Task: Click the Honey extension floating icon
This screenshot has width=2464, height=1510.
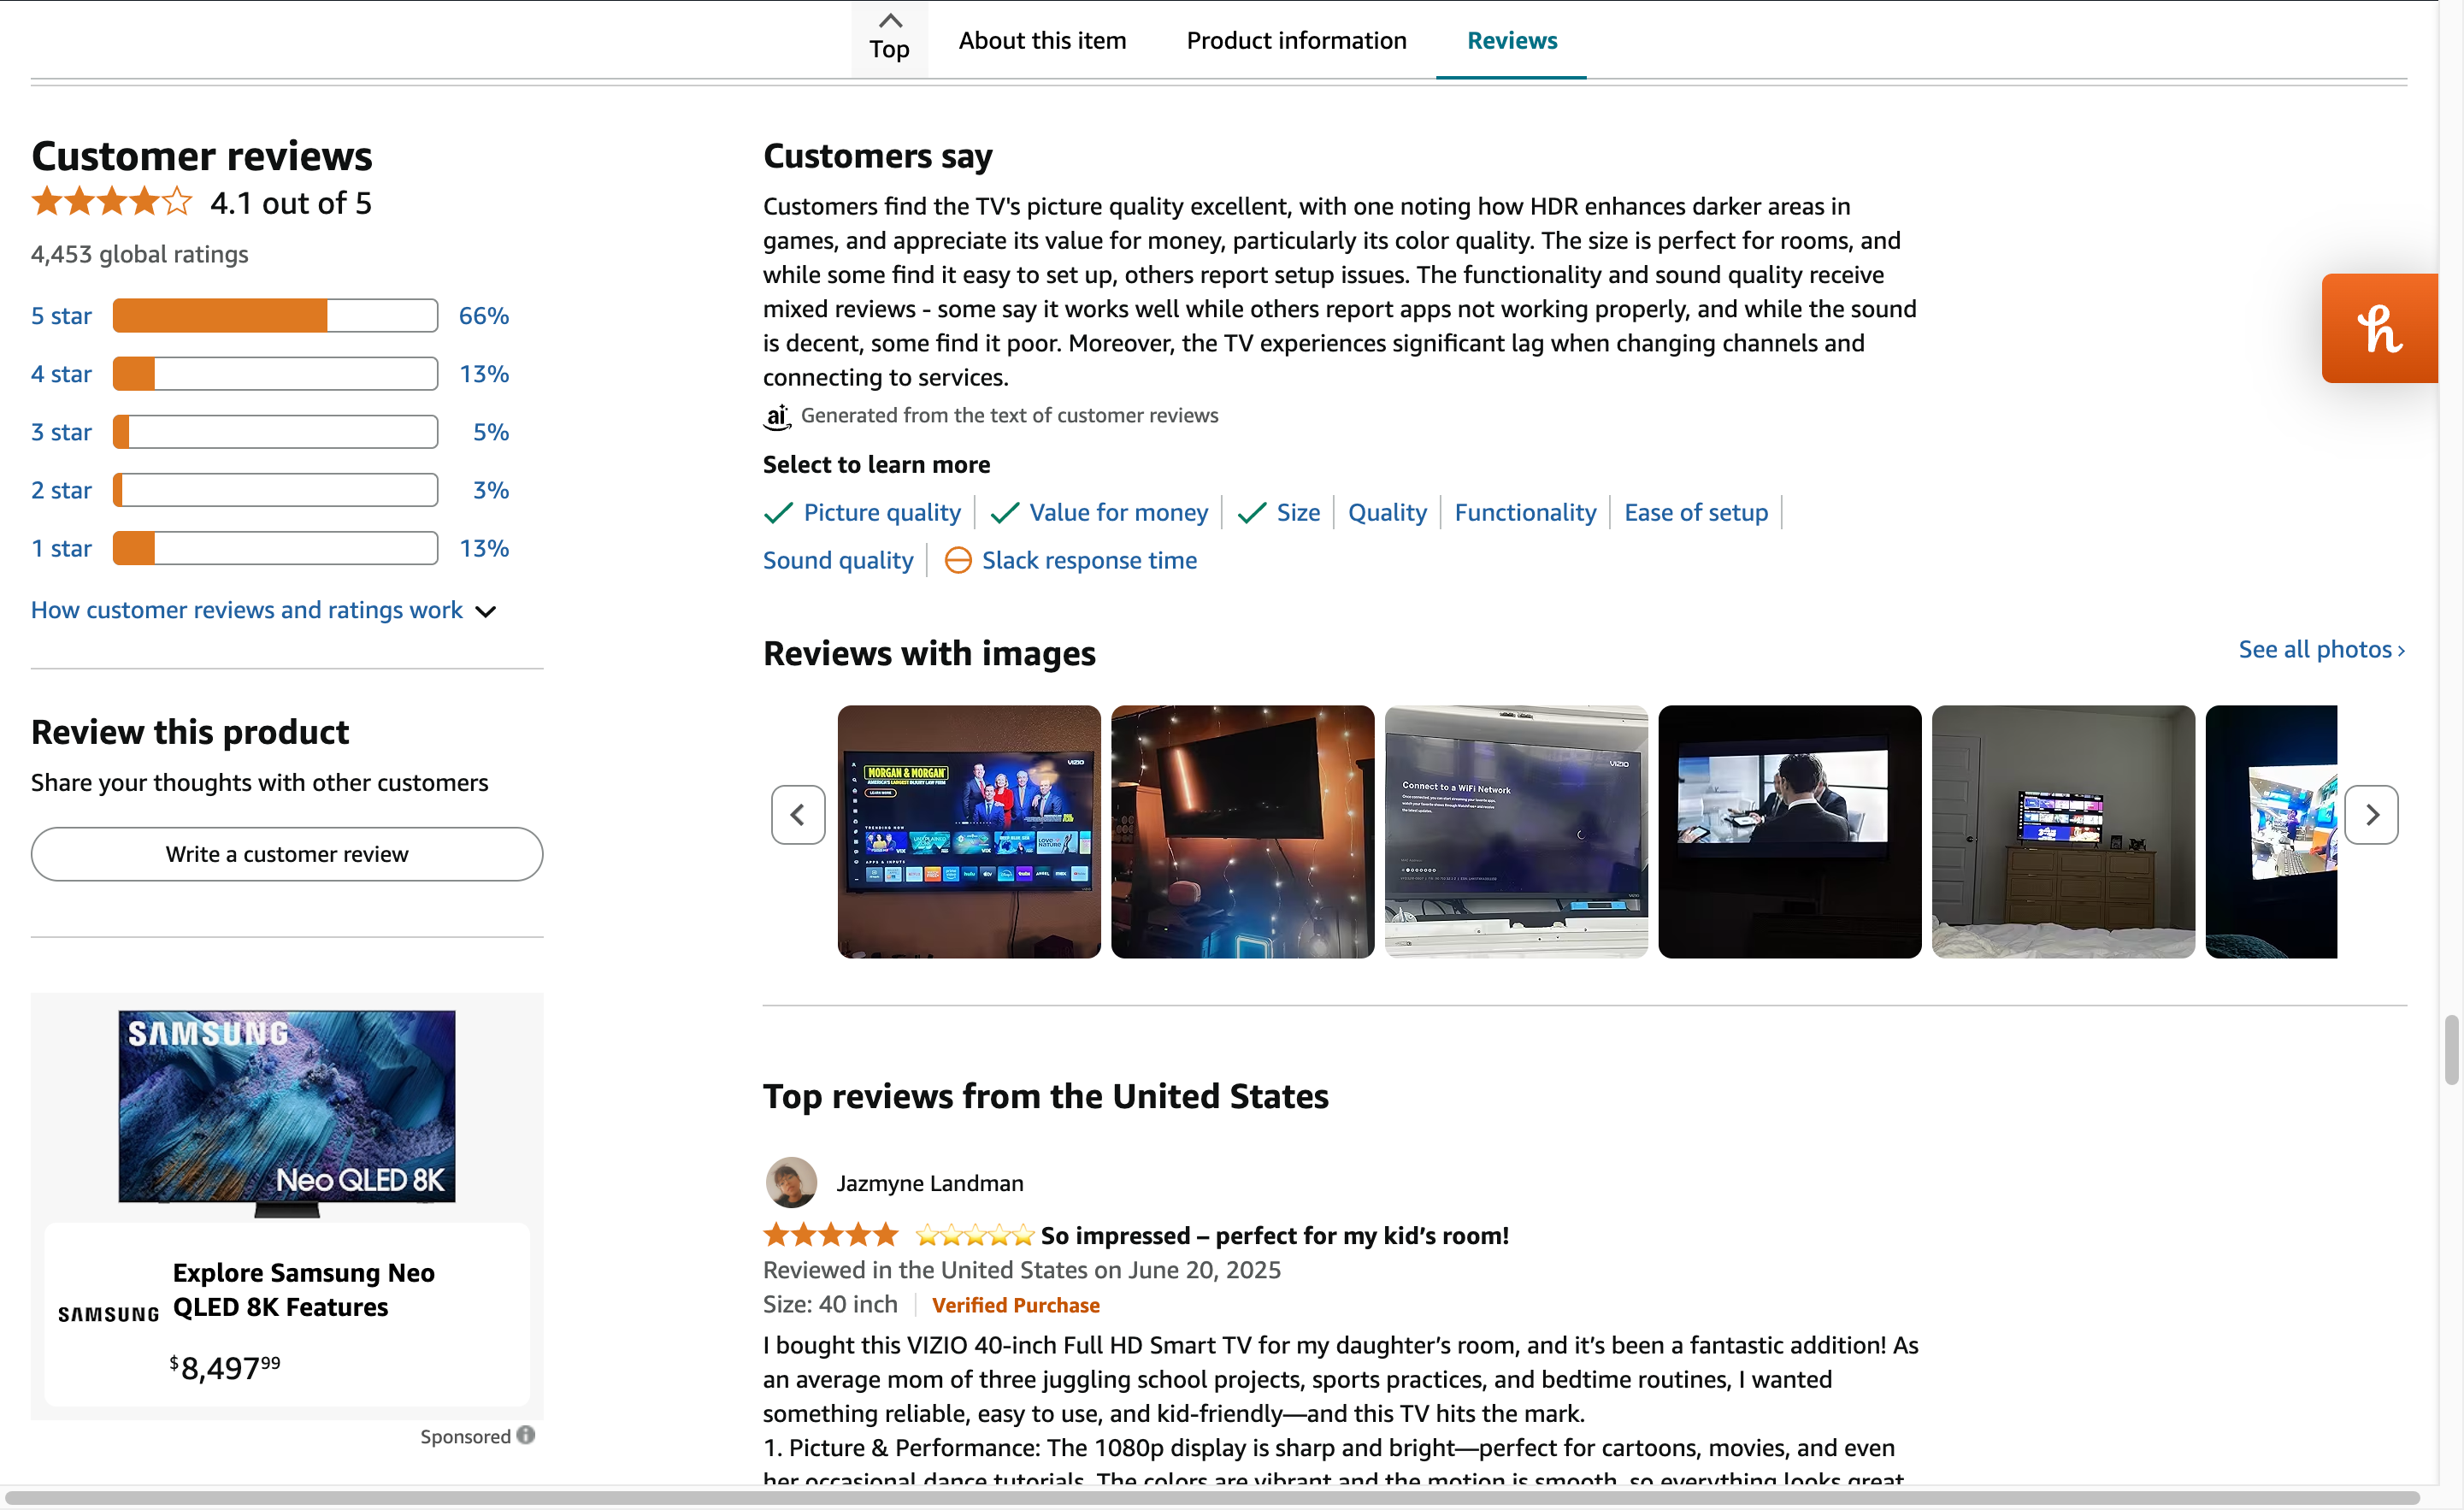Action: 2380,328
